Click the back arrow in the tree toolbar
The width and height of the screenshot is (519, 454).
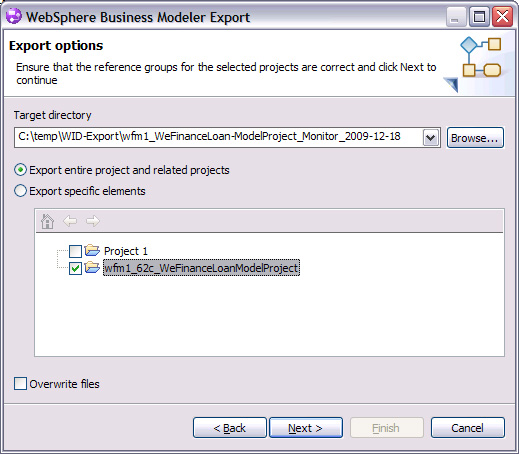[x=70, y=221]
